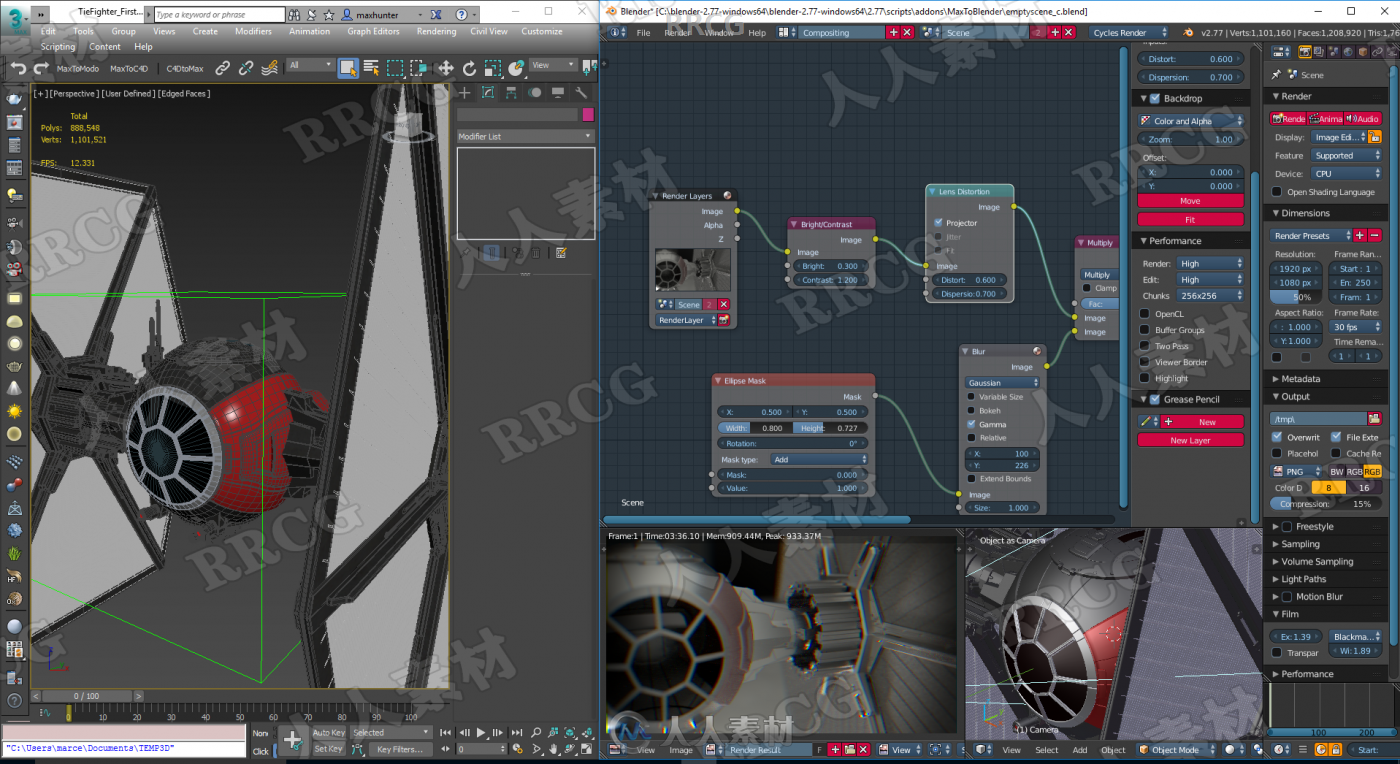Click the Pan View hand icon
Image resolution: width=1400 pixels, height=764 pixels.
(x=554, y=749)
